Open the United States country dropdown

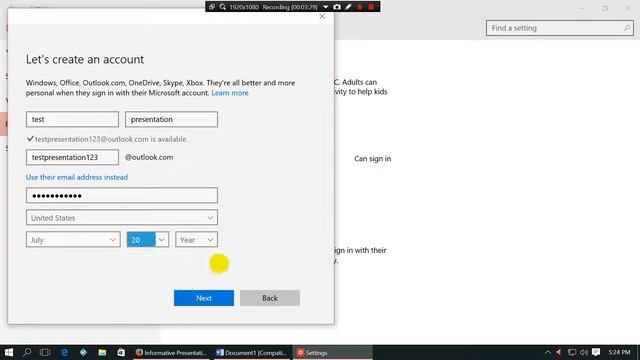coord(122,218)
